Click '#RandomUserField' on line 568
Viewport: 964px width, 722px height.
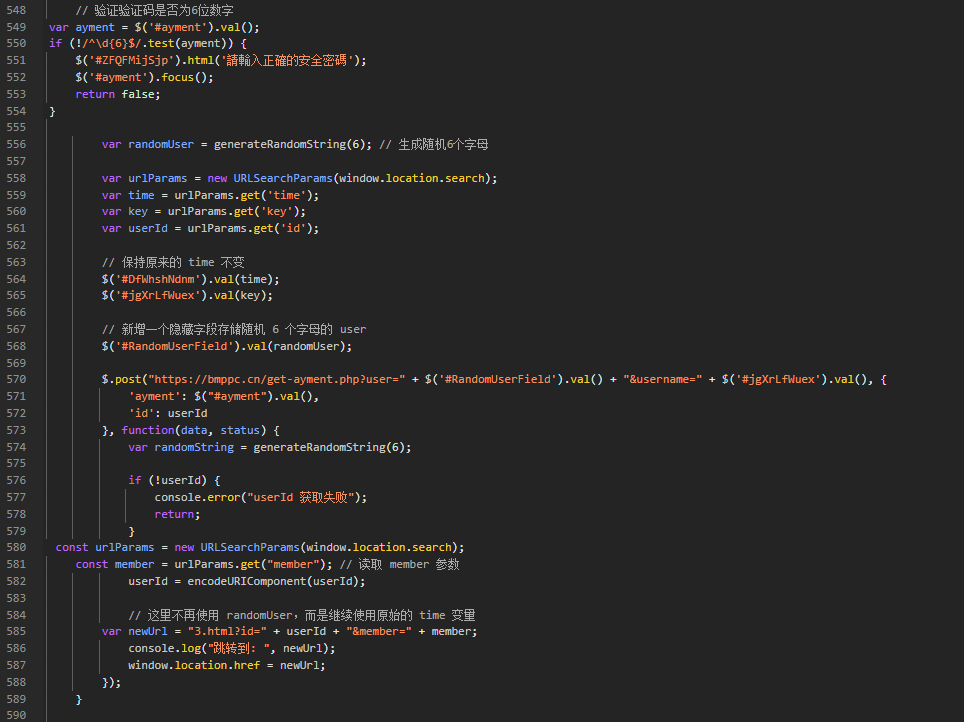pyautogui.click(x=175, y=346)
